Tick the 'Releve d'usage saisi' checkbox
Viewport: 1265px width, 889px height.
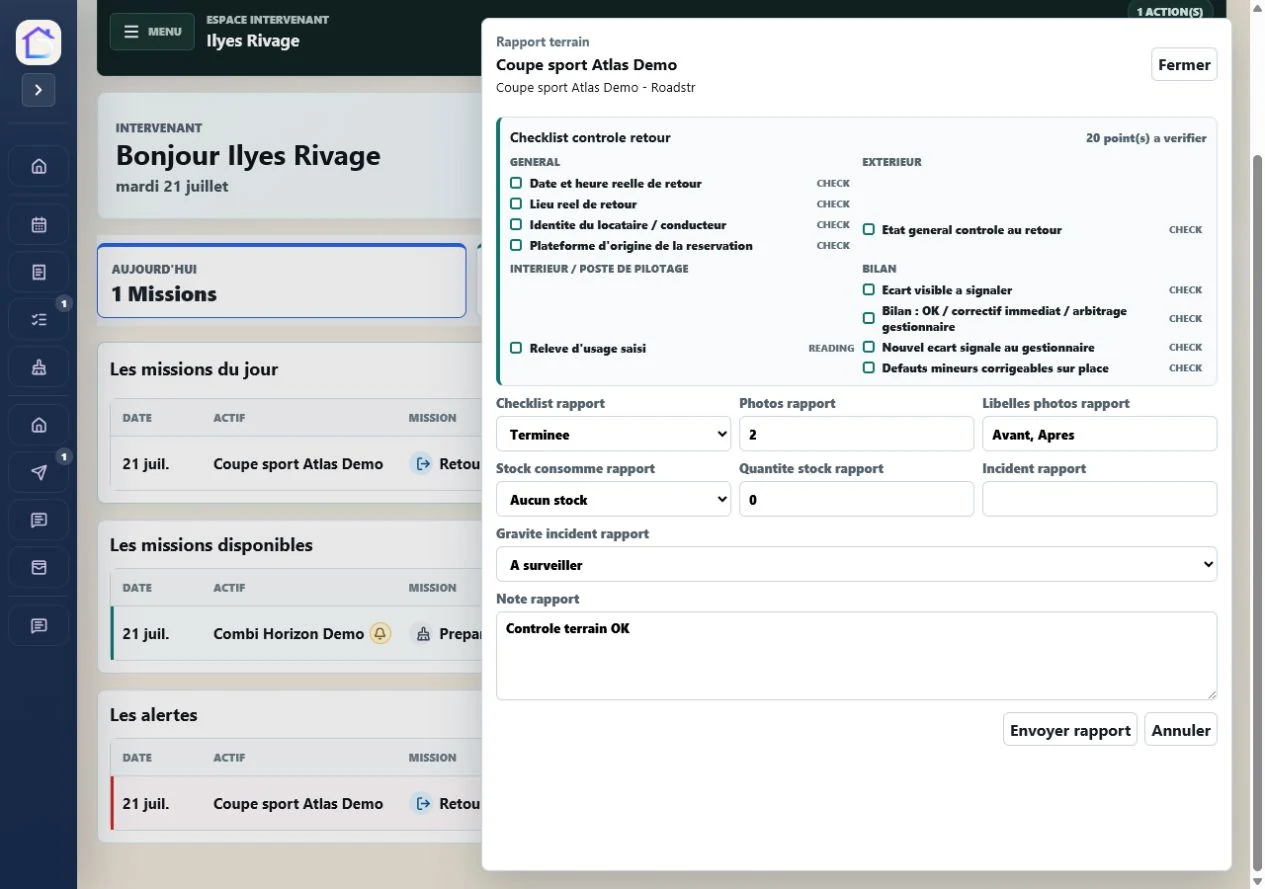click(x=516, y=348)
